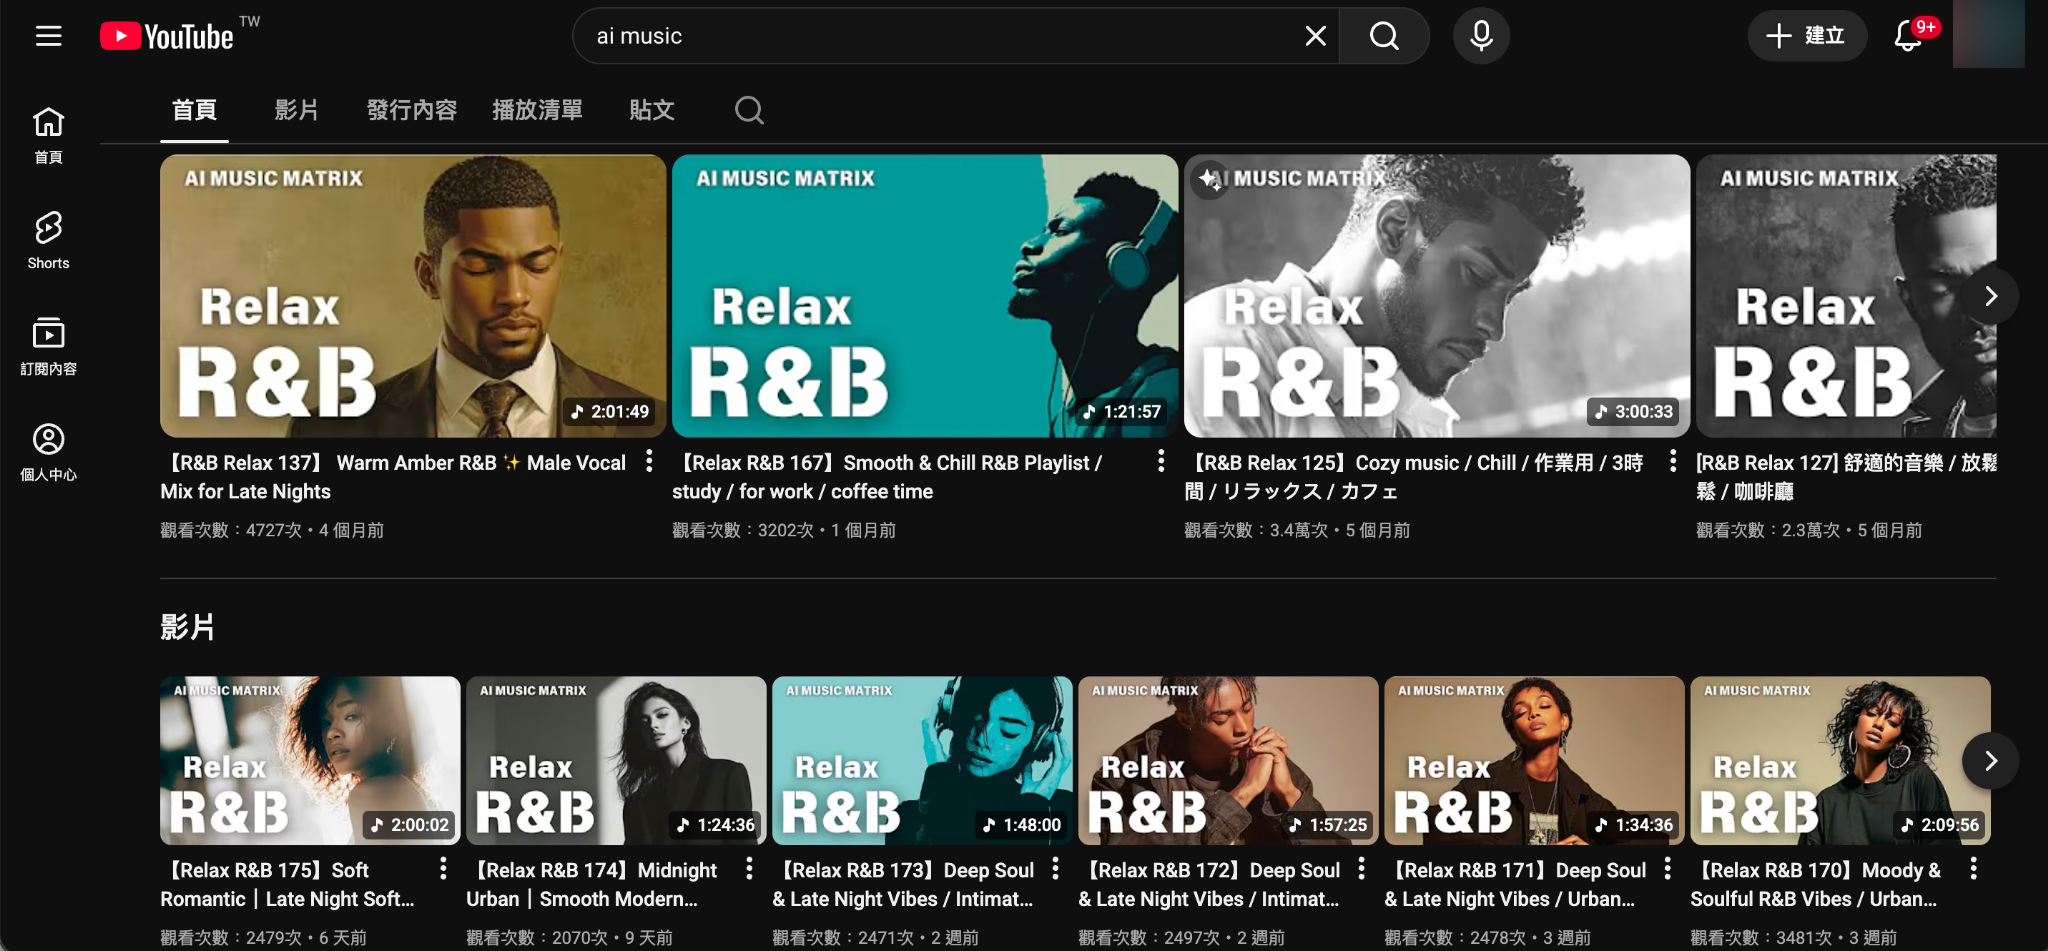This screenshot has height=951, width=2048.
Task: Play the 1:57:25 Relax R&B 172 thumbnail
Action: [1228, 761]
